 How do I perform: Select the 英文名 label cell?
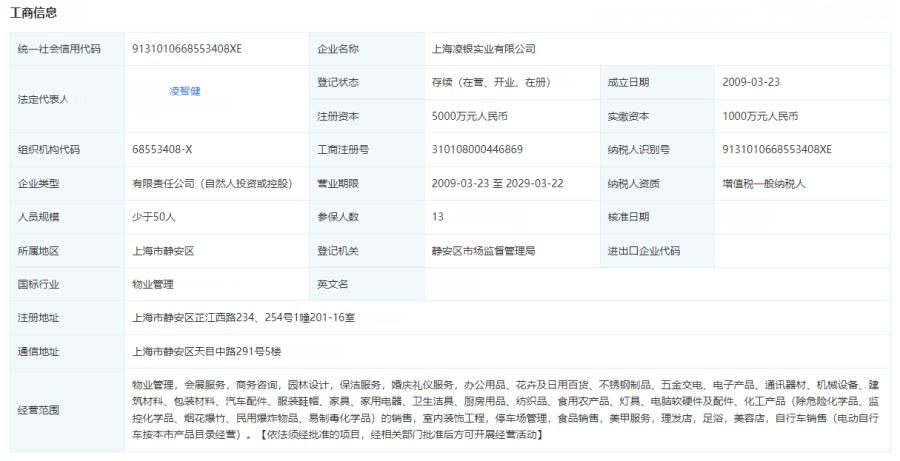coord(367,284)
